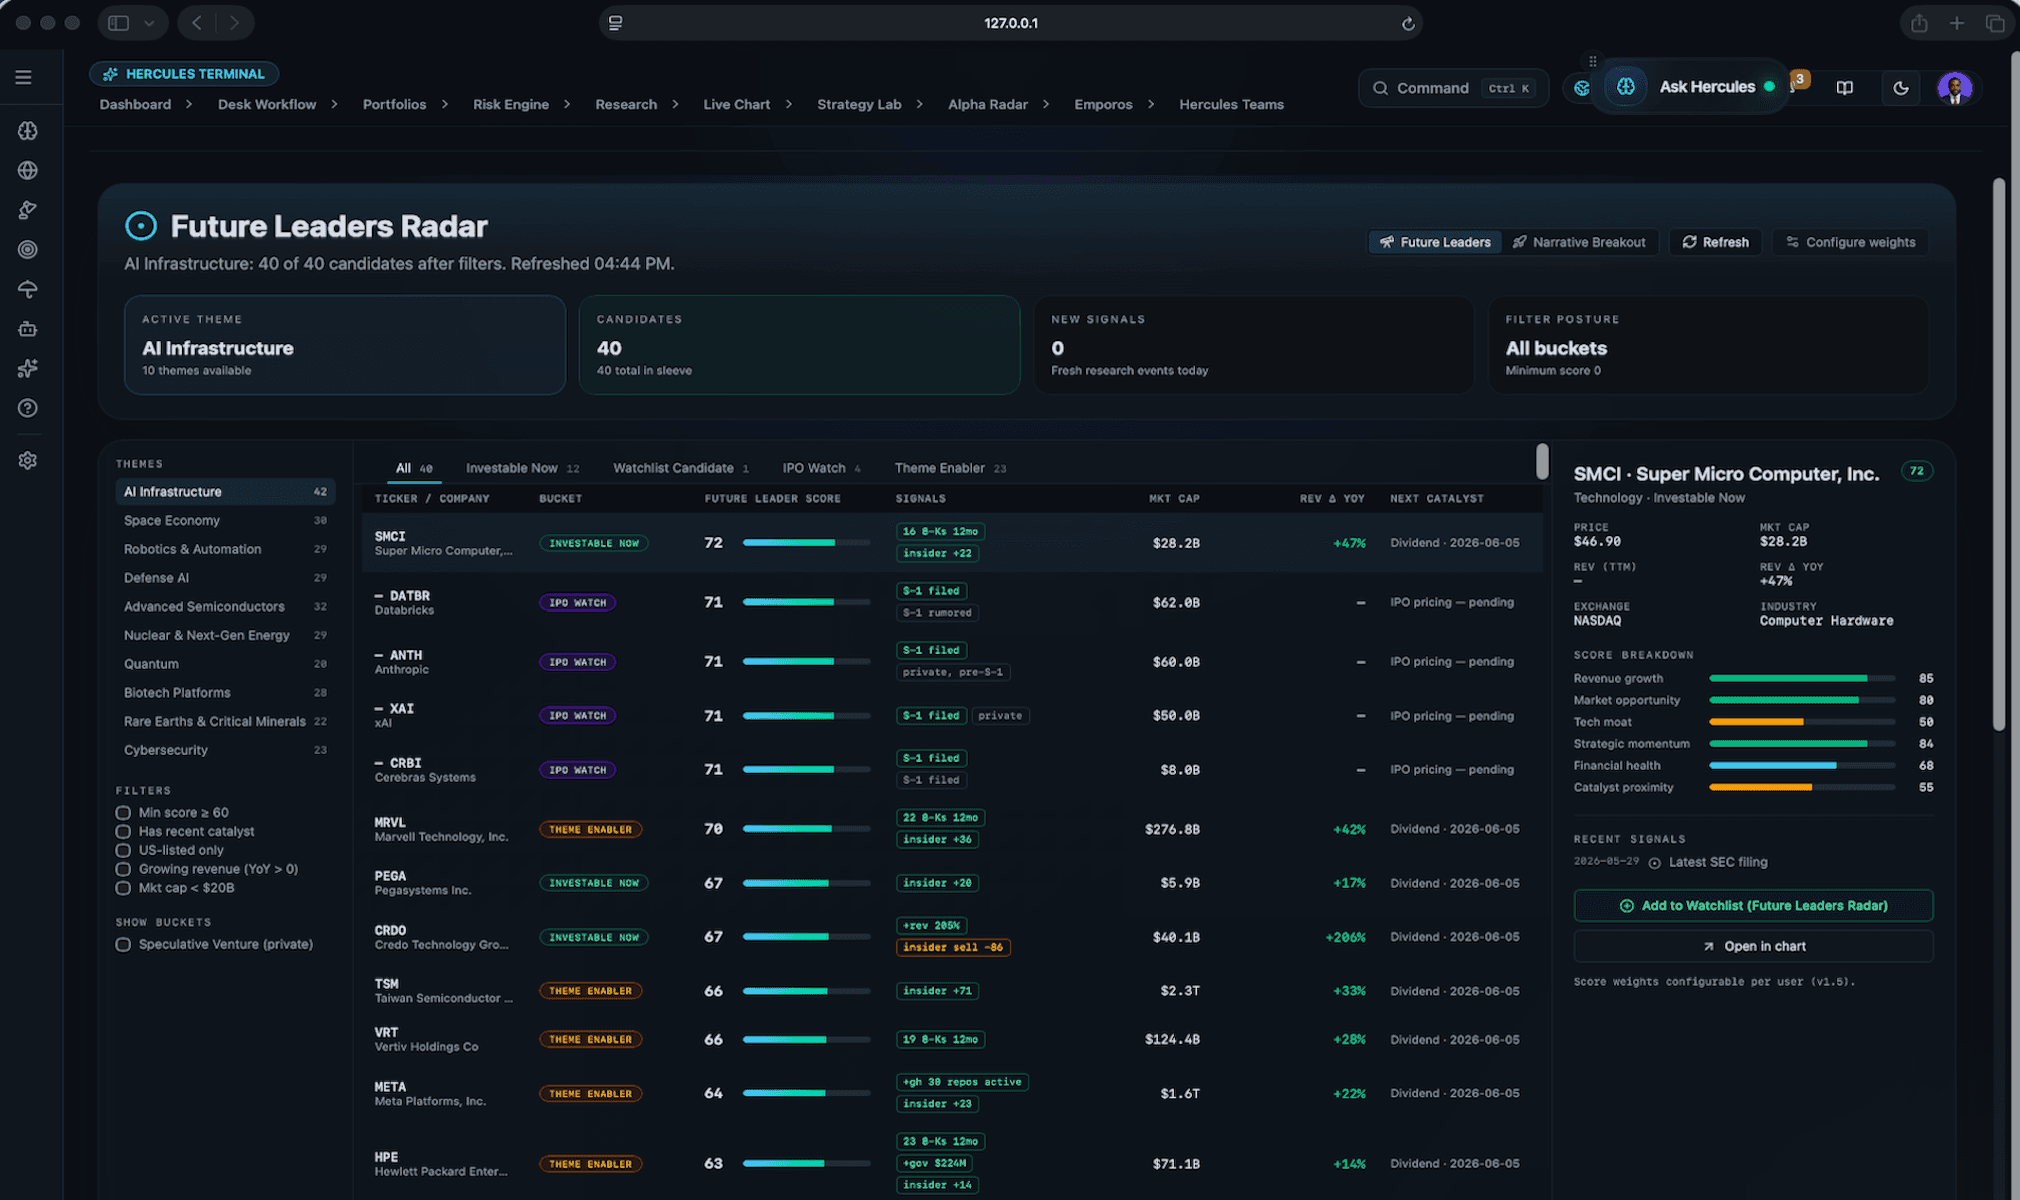Image resolution: width=2020 pixels, height=1200 pixels.
Task: Expand the chevron next to Research
Action: (x=675, y=104)
